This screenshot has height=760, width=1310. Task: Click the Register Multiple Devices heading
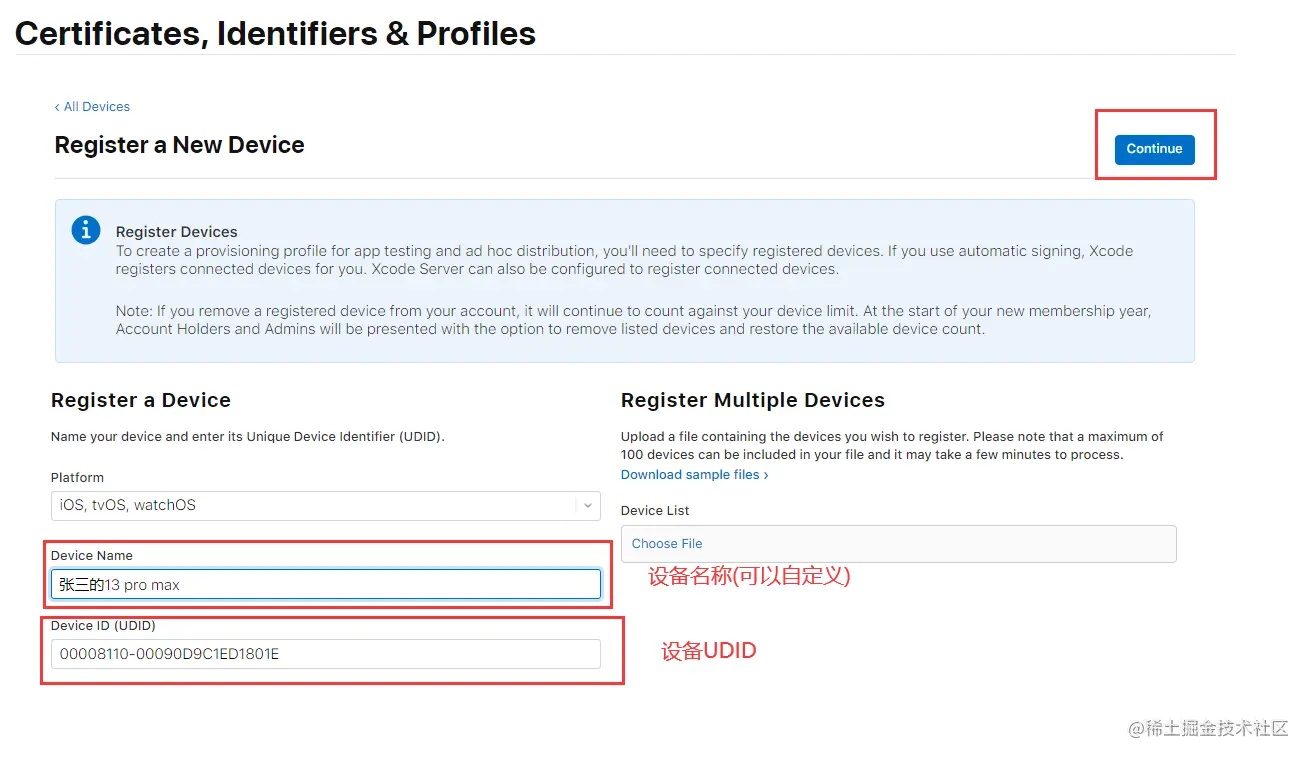click(x=752, y=400)
